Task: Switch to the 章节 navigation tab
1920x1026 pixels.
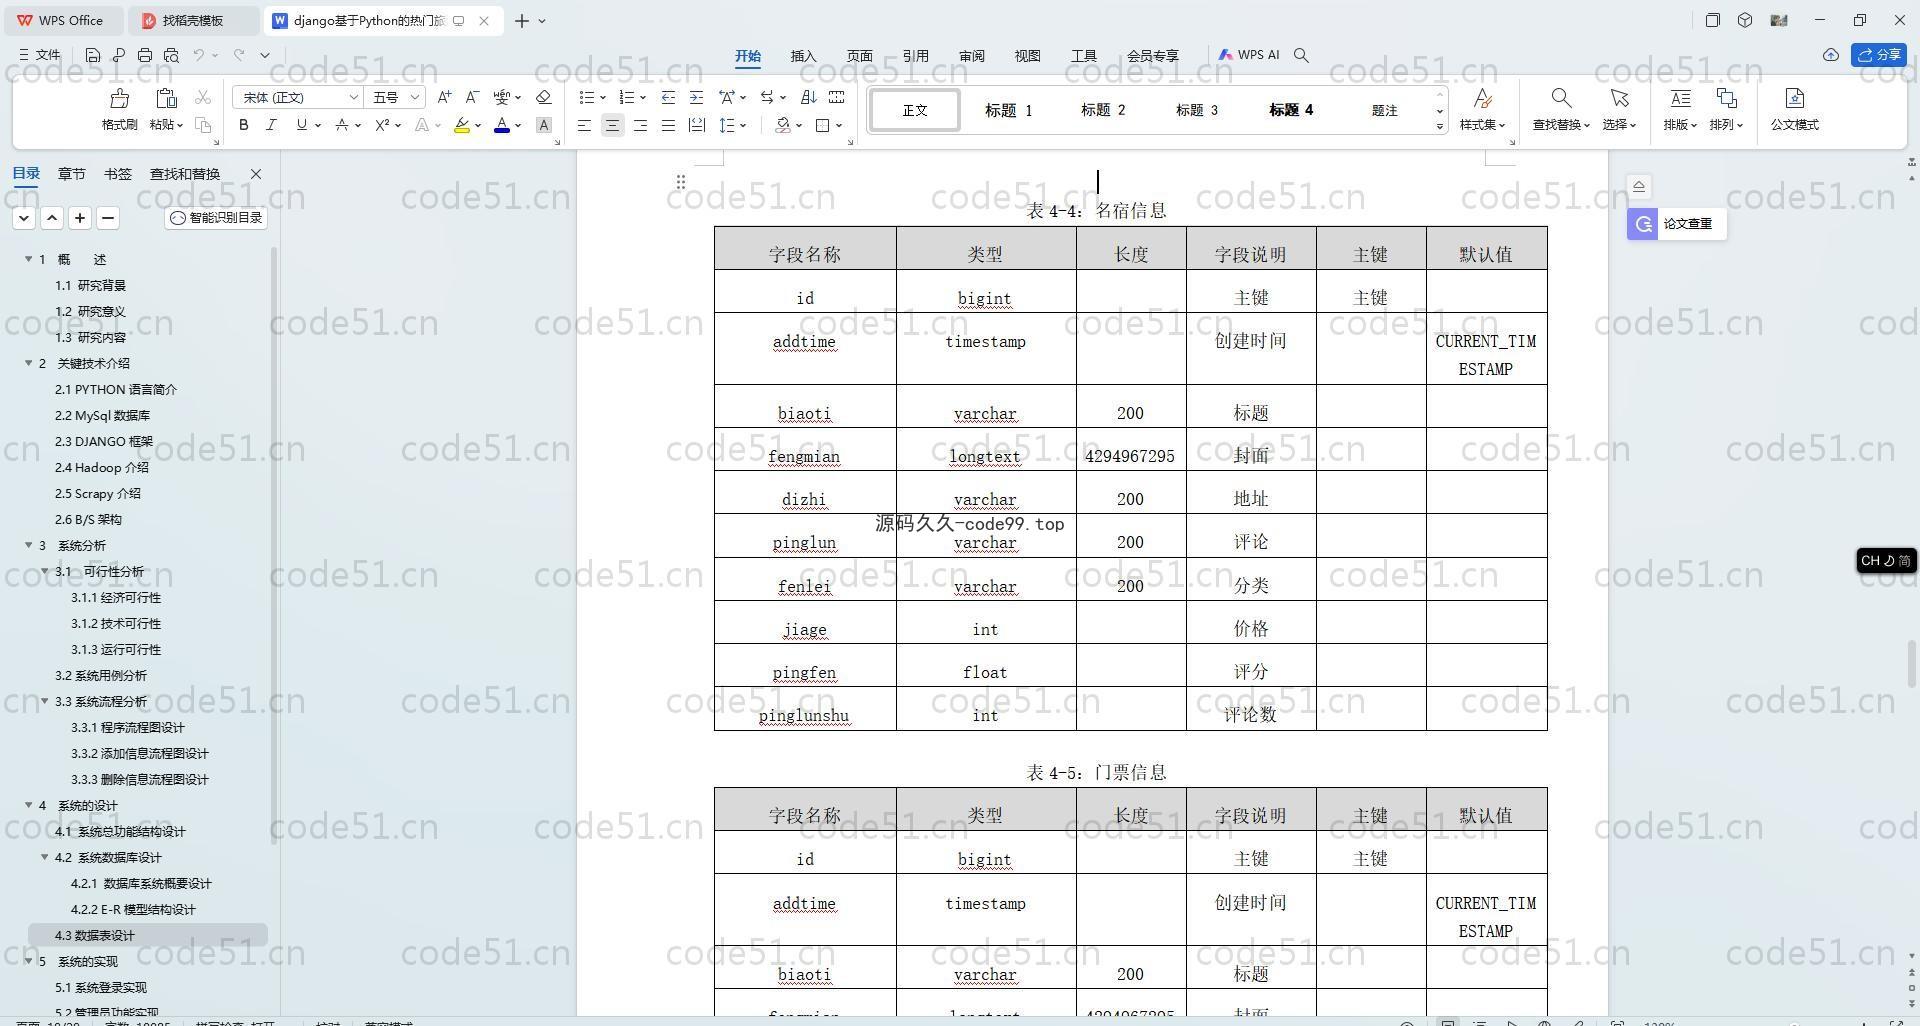Action: point(71,174)
